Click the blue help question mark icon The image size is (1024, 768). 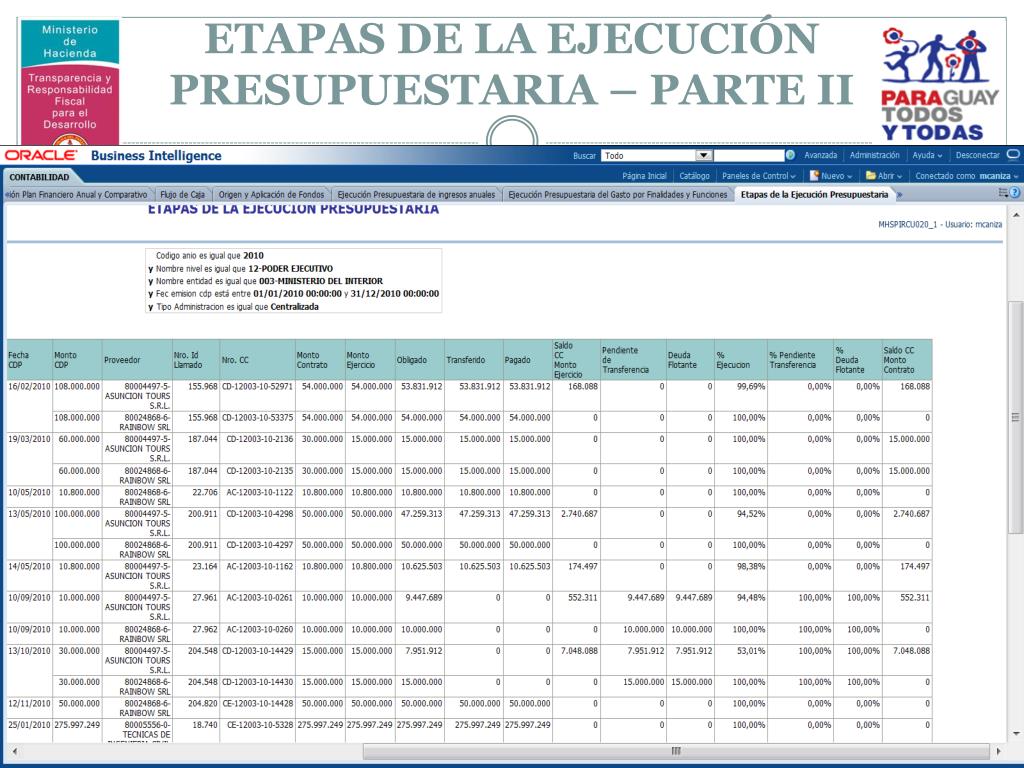click(x=1015, y=193)
